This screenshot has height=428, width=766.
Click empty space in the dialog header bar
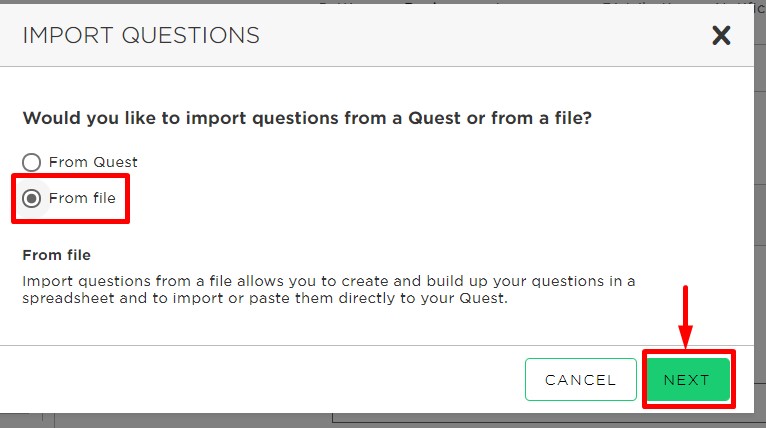click(484, 36)
